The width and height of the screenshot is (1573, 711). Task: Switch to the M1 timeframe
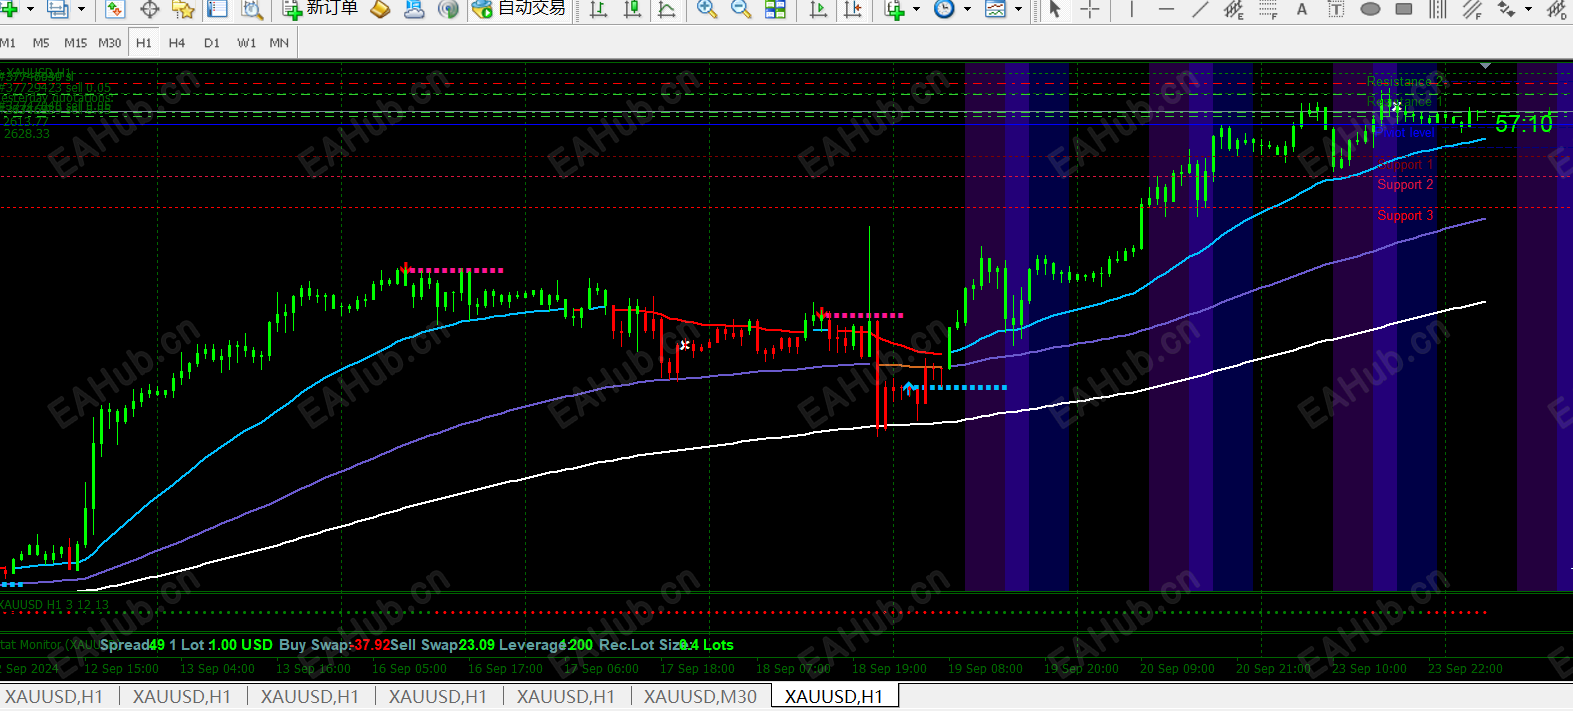[8, 43]
